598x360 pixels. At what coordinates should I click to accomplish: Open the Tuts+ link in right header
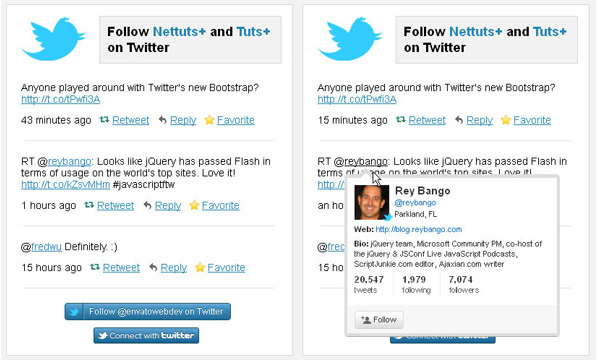550,32
